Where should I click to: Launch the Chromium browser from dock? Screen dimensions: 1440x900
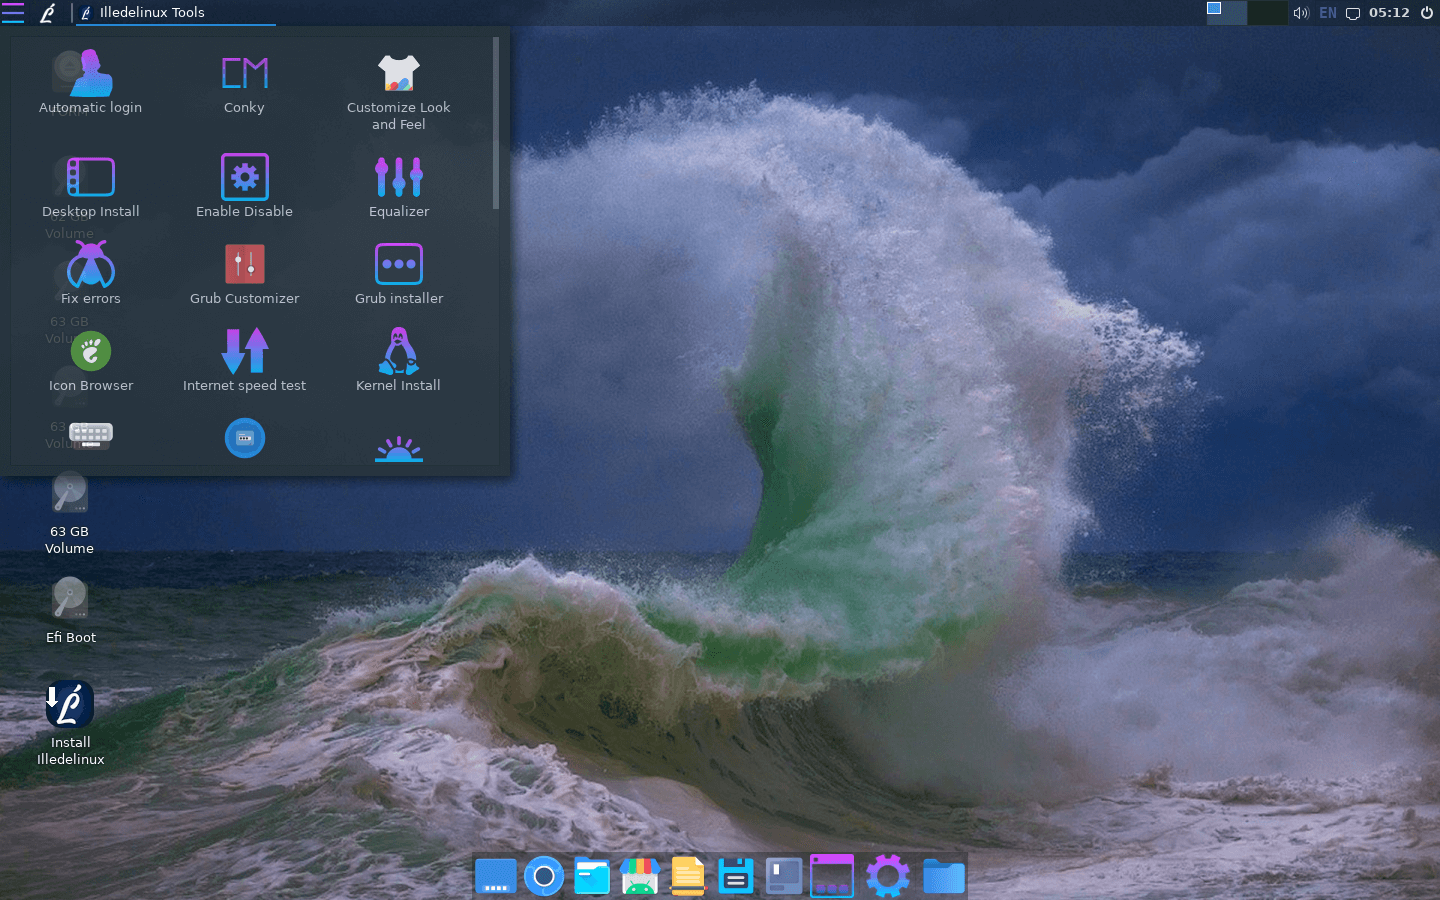click(544, 876)
